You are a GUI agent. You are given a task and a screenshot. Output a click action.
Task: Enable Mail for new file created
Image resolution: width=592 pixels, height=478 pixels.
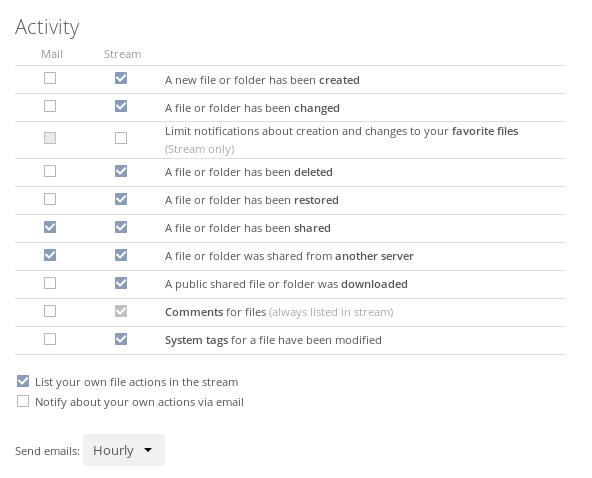[50, 78]
